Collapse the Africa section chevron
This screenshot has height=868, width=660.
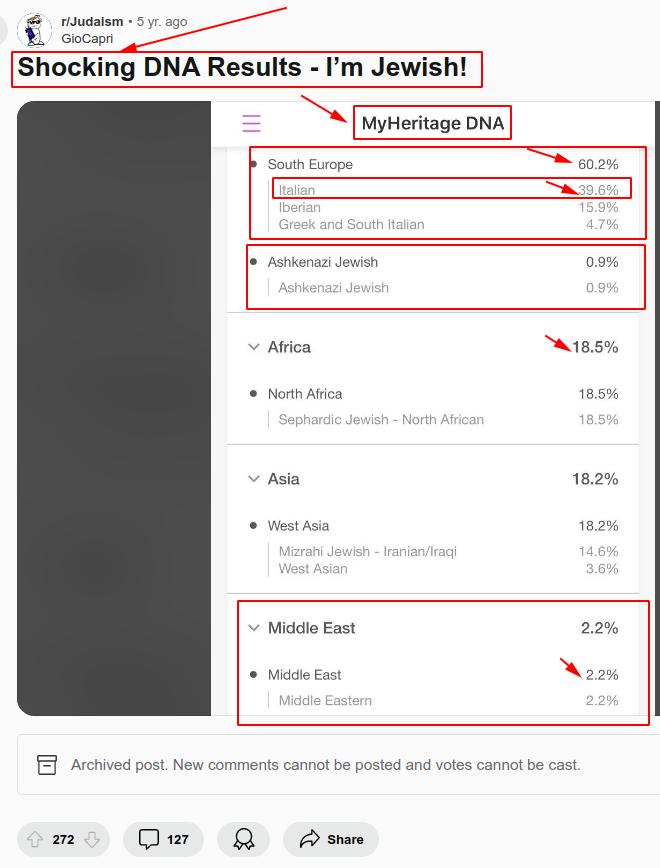tap(253, 347)
